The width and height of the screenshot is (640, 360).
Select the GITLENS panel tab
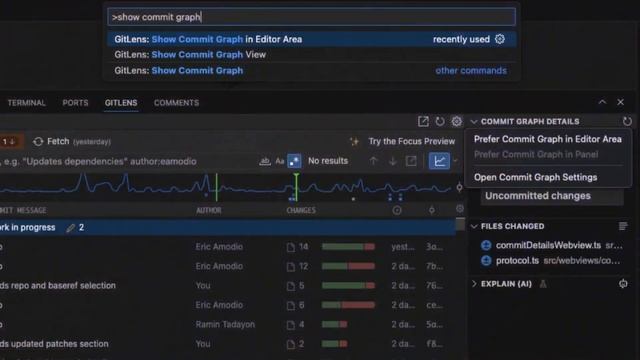121,103
